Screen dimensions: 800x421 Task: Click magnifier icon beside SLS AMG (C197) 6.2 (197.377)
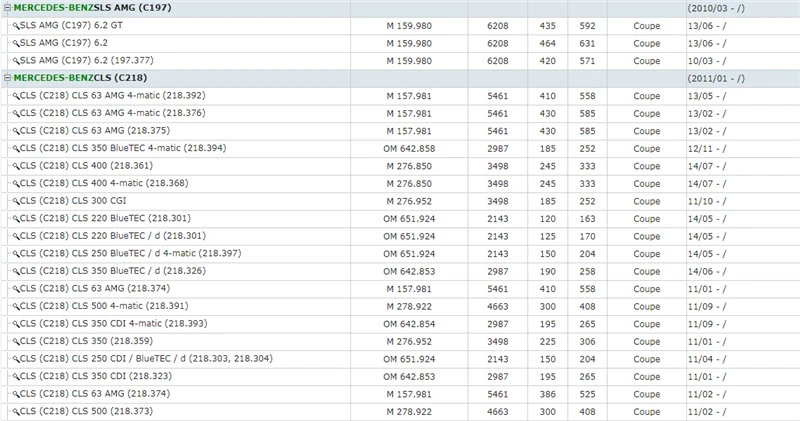pyautogui.click(x=16, y=61)
